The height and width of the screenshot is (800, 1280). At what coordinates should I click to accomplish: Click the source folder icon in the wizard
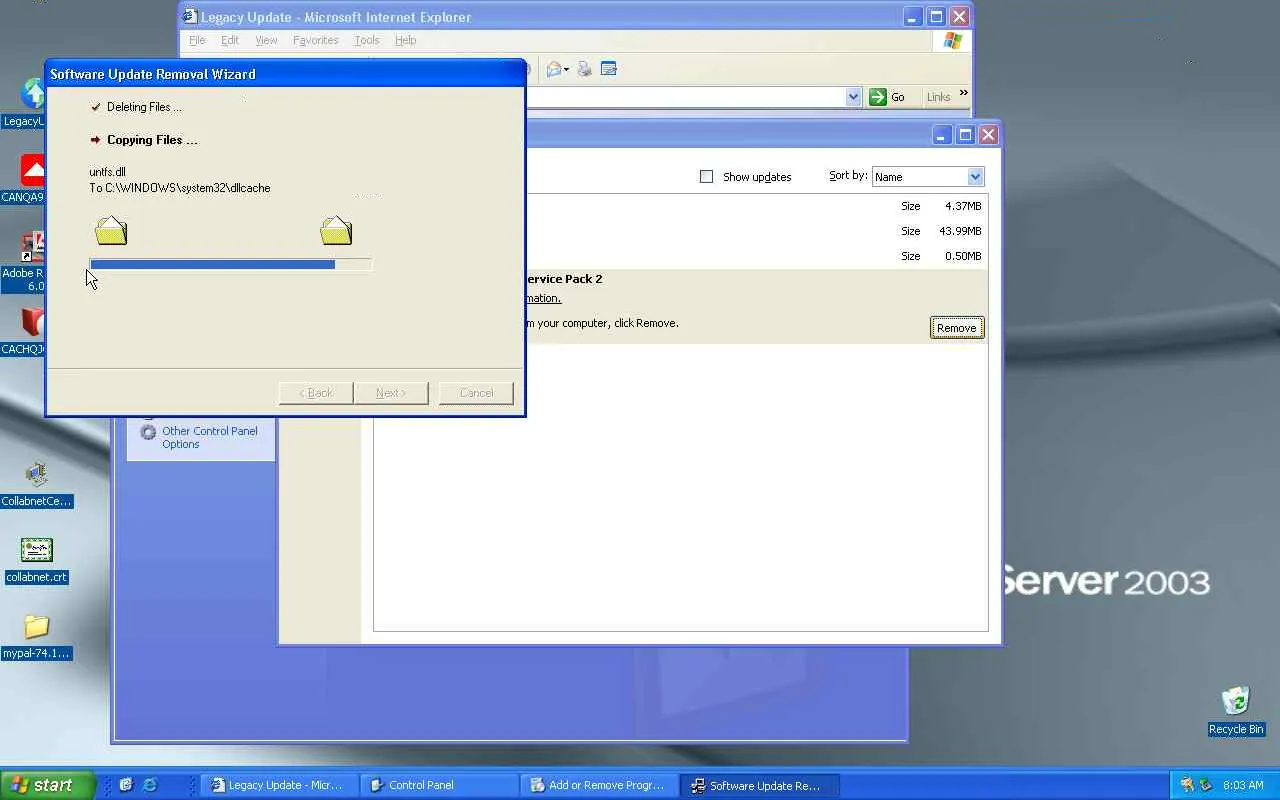click(x=111, y=231)
